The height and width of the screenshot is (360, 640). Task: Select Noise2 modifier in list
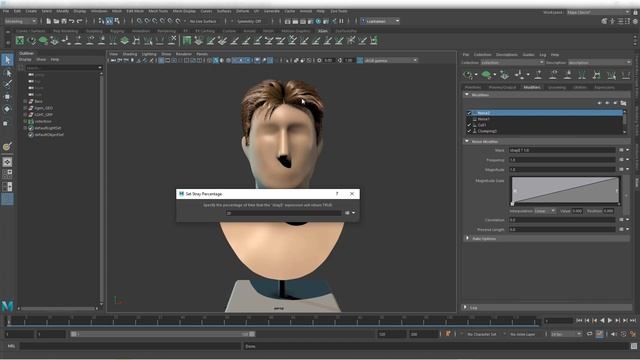pyautogui.click(x=544, y=113)
